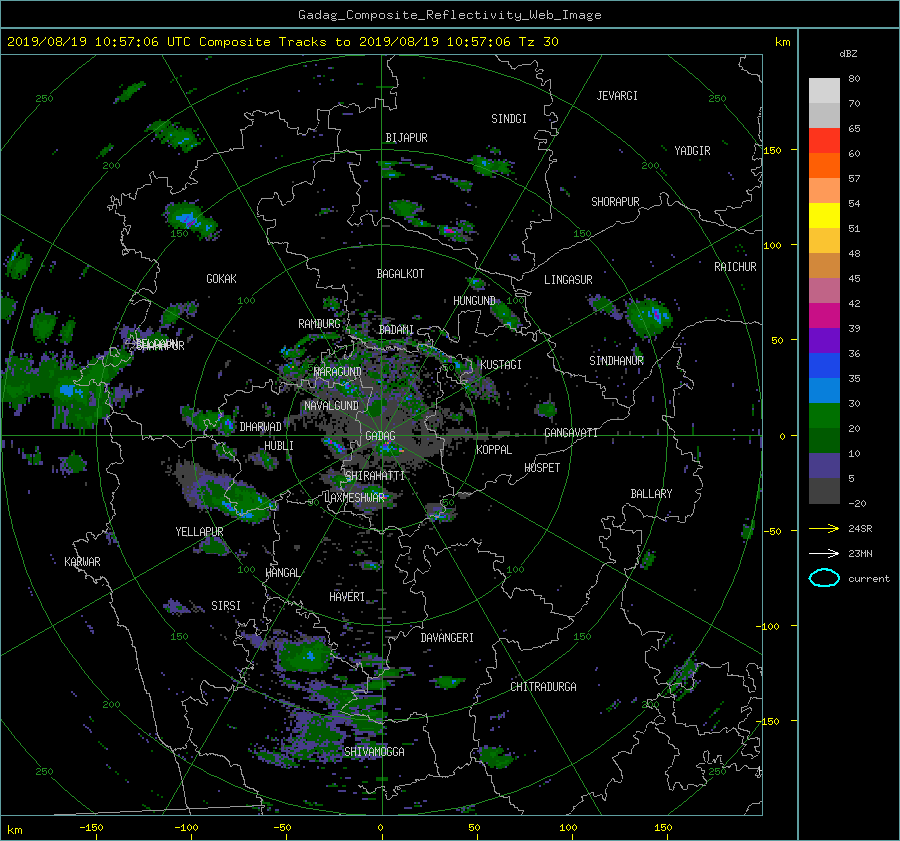Select the red 60-65 dBZ color swatch
Image resolution: width=900 pixels, height=841 pixels.
824,141
